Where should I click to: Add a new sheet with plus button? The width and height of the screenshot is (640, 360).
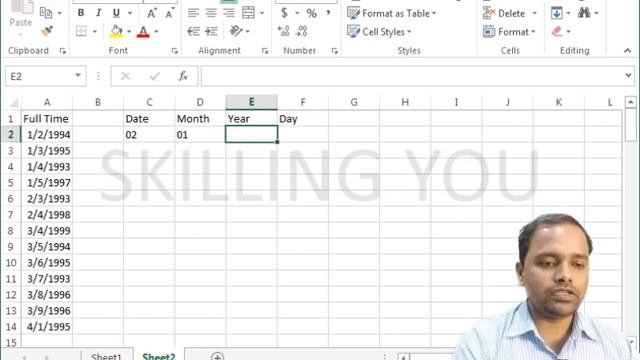218,356
